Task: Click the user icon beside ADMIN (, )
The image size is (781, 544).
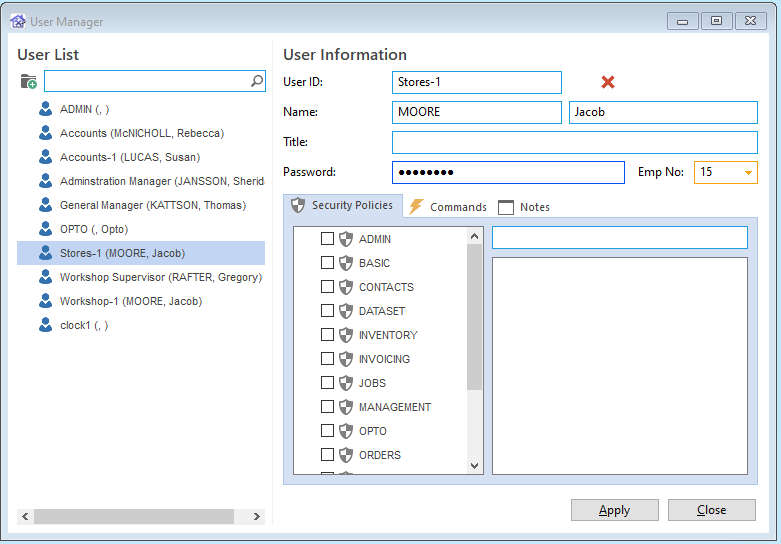Action: (45, 109)
